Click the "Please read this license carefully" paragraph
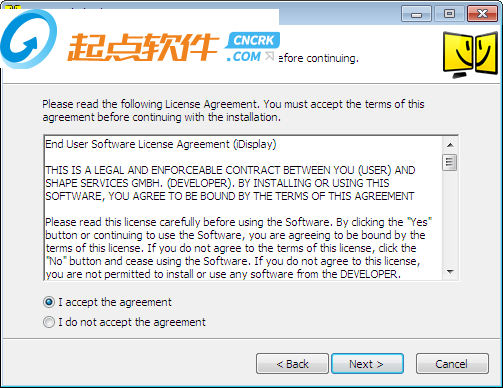Image resolution: width=503 pixels, height=388 pixels. (x=238, y=248)
